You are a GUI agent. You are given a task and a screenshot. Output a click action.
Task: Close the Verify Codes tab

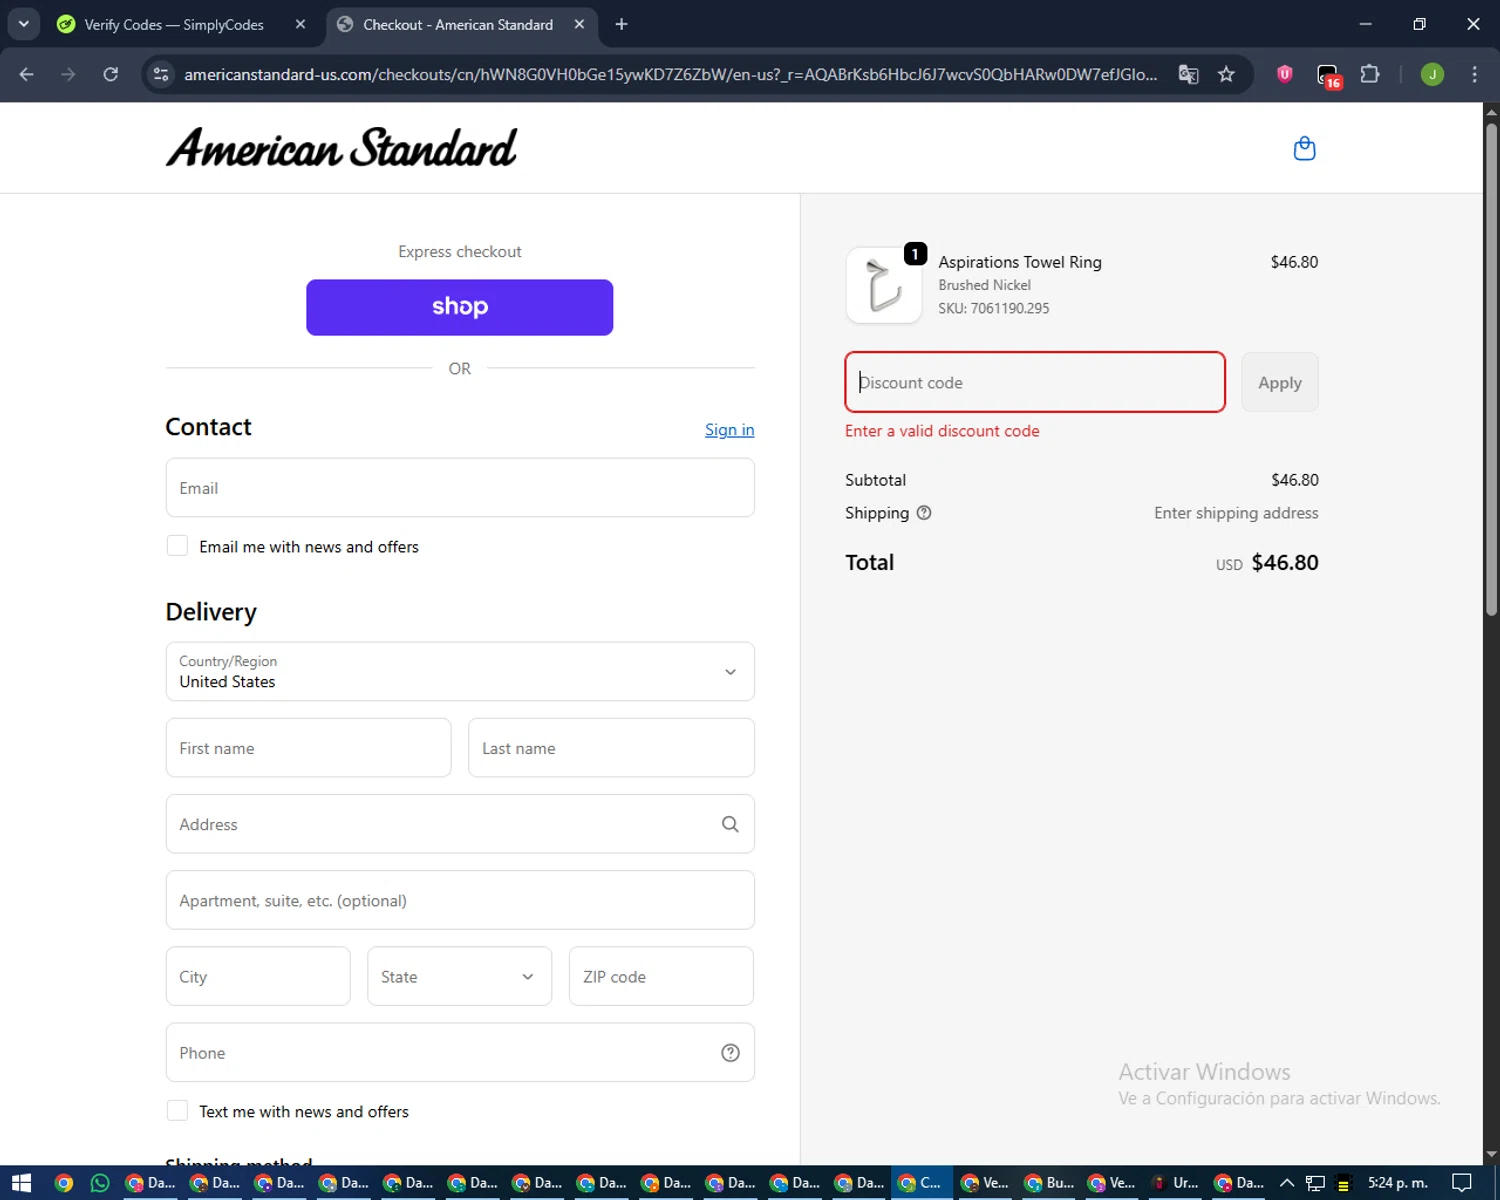coord(300,24)
